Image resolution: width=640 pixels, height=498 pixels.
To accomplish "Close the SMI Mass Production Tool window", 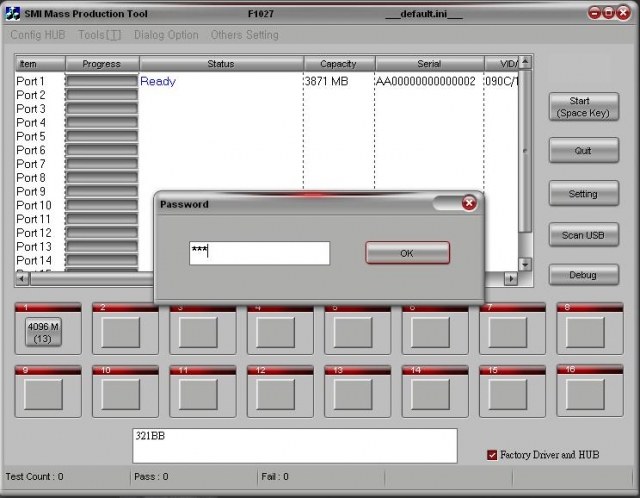I will click(x=623, y=13).
